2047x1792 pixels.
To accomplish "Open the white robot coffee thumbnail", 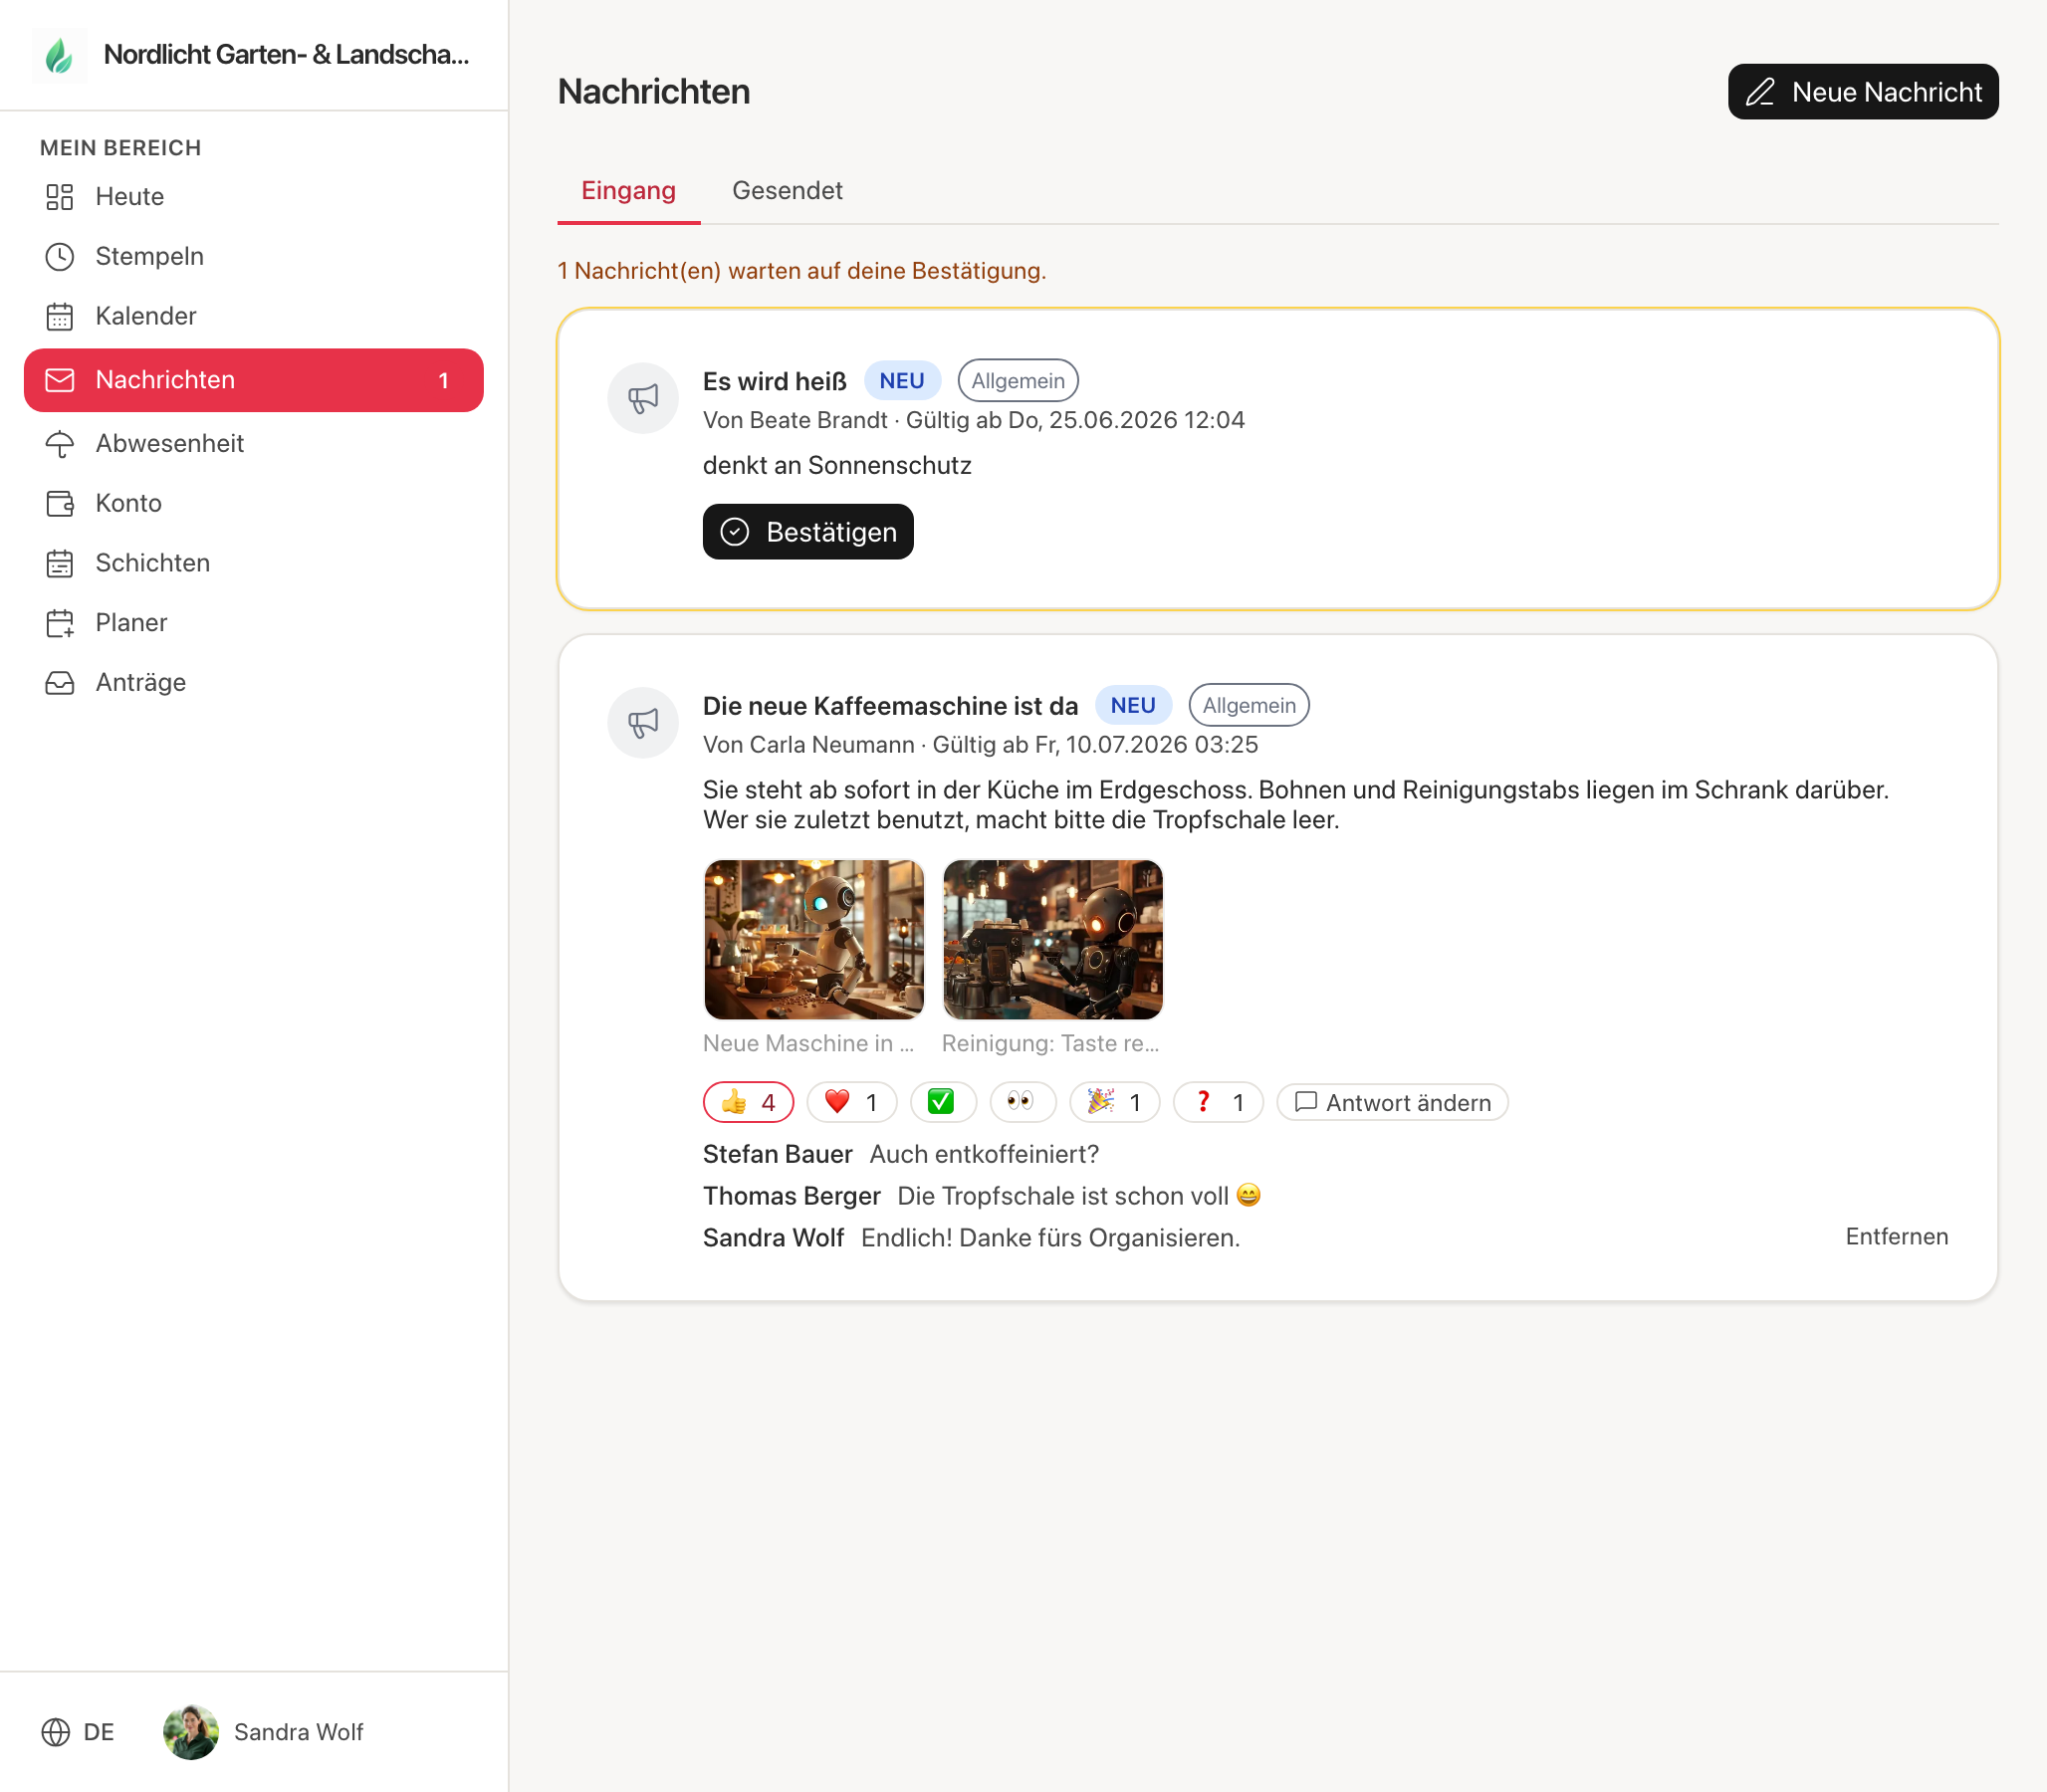I will click(x=814, y=940).
